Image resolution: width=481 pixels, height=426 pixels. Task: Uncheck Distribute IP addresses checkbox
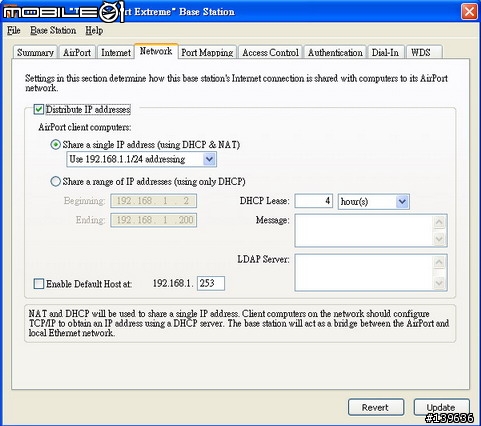coord(39,109)
